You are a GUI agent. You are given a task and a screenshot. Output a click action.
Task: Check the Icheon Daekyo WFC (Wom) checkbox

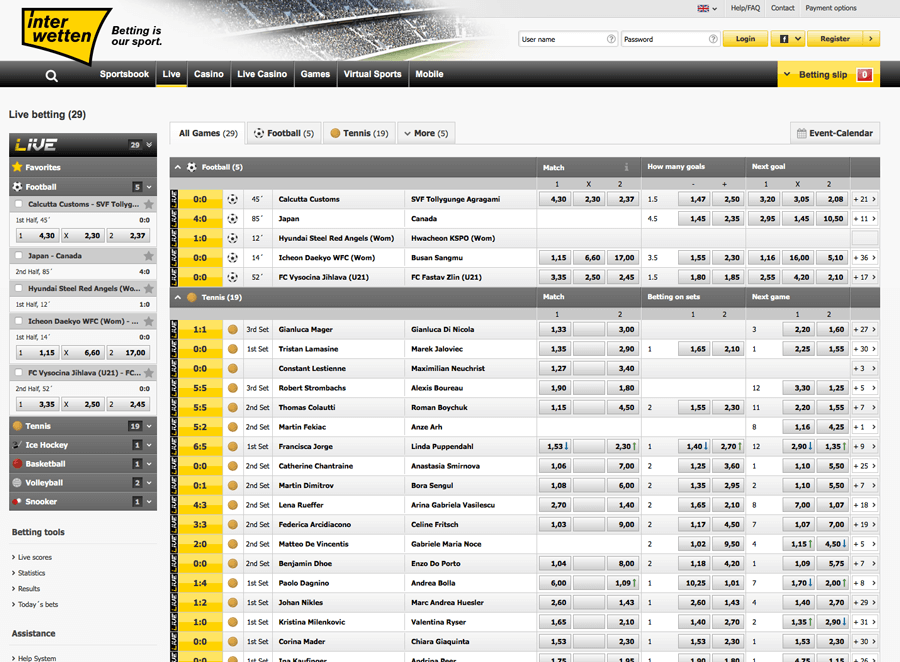click(x=19, y=321)
